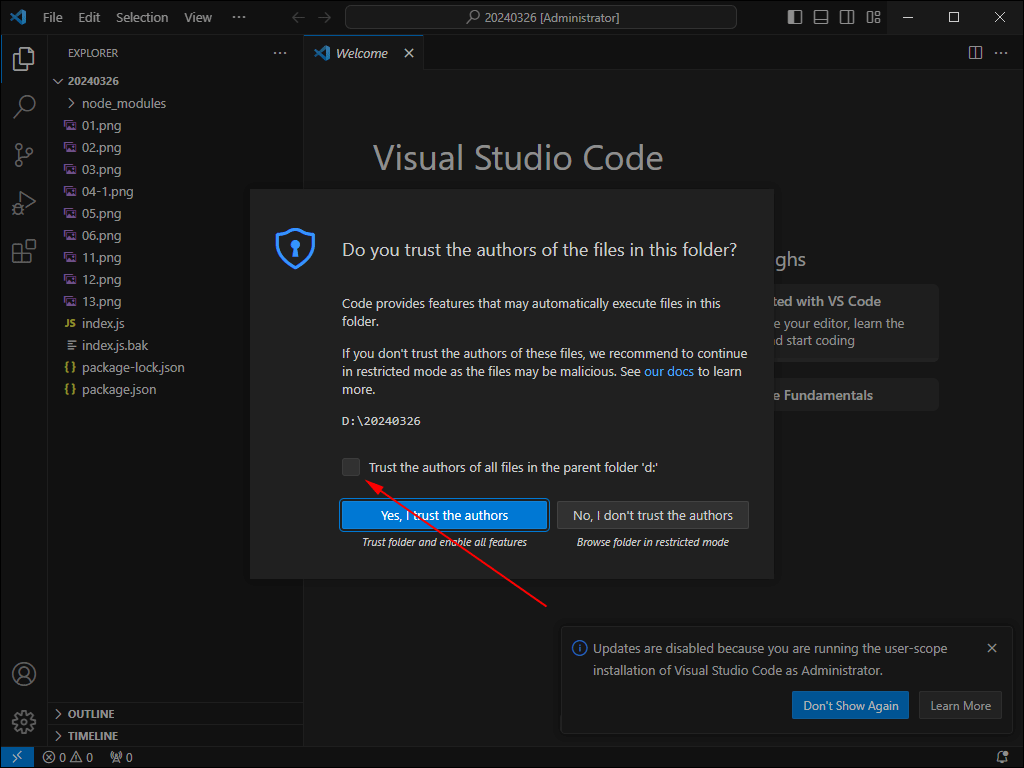Screen dimensions: 1024x768
Task: Open 01.png in explorer
Action: 175,125
